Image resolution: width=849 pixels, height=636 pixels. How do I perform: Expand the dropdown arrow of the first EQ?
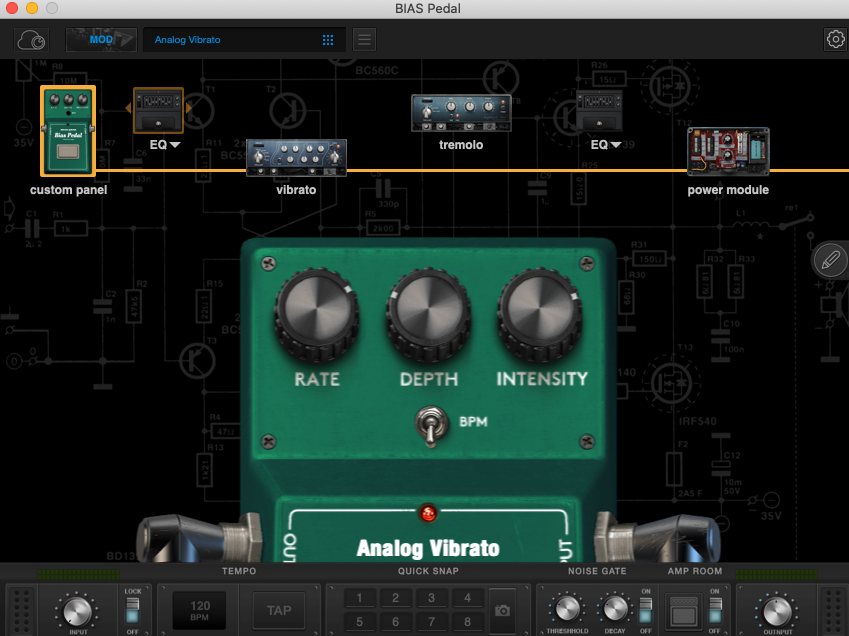point(175,145)
